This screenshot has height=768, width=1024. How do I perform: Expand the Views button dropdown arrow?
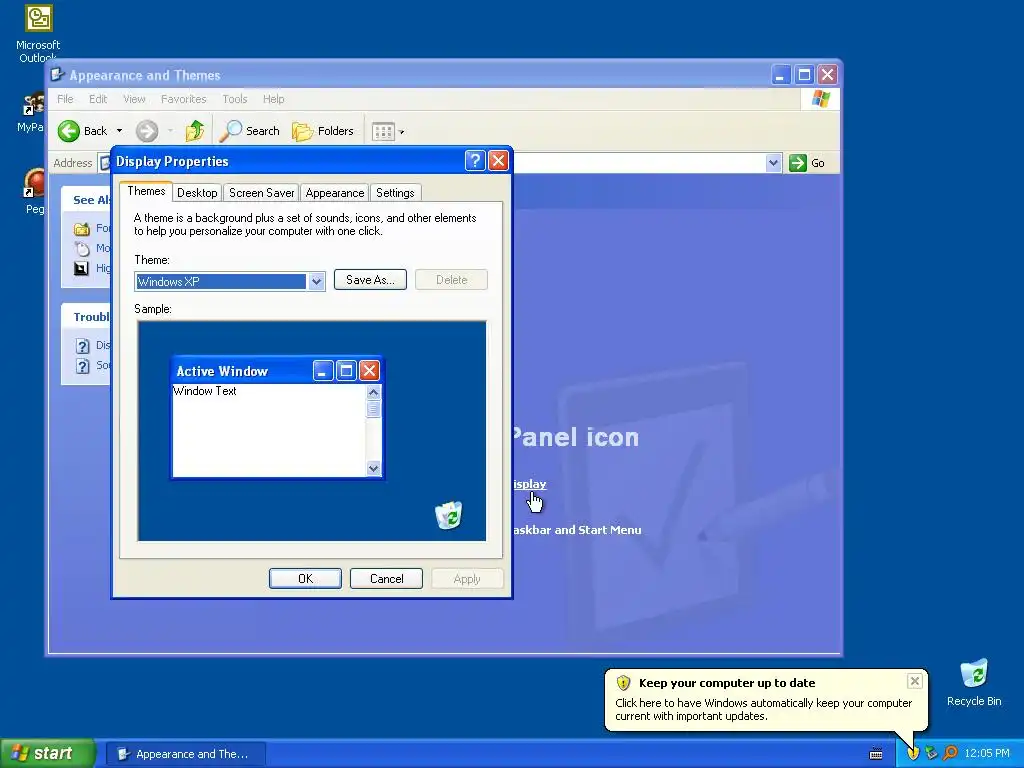[401, 132]
